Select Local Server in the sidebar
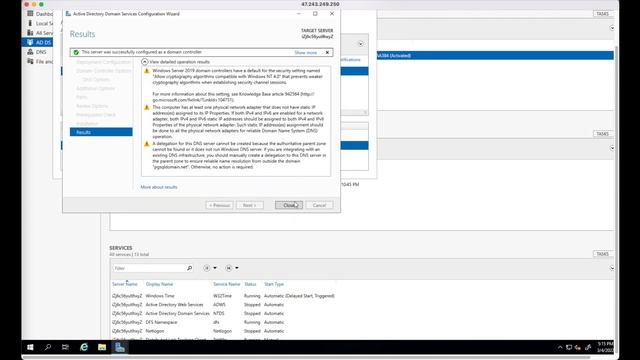 [x=40, y=23]
